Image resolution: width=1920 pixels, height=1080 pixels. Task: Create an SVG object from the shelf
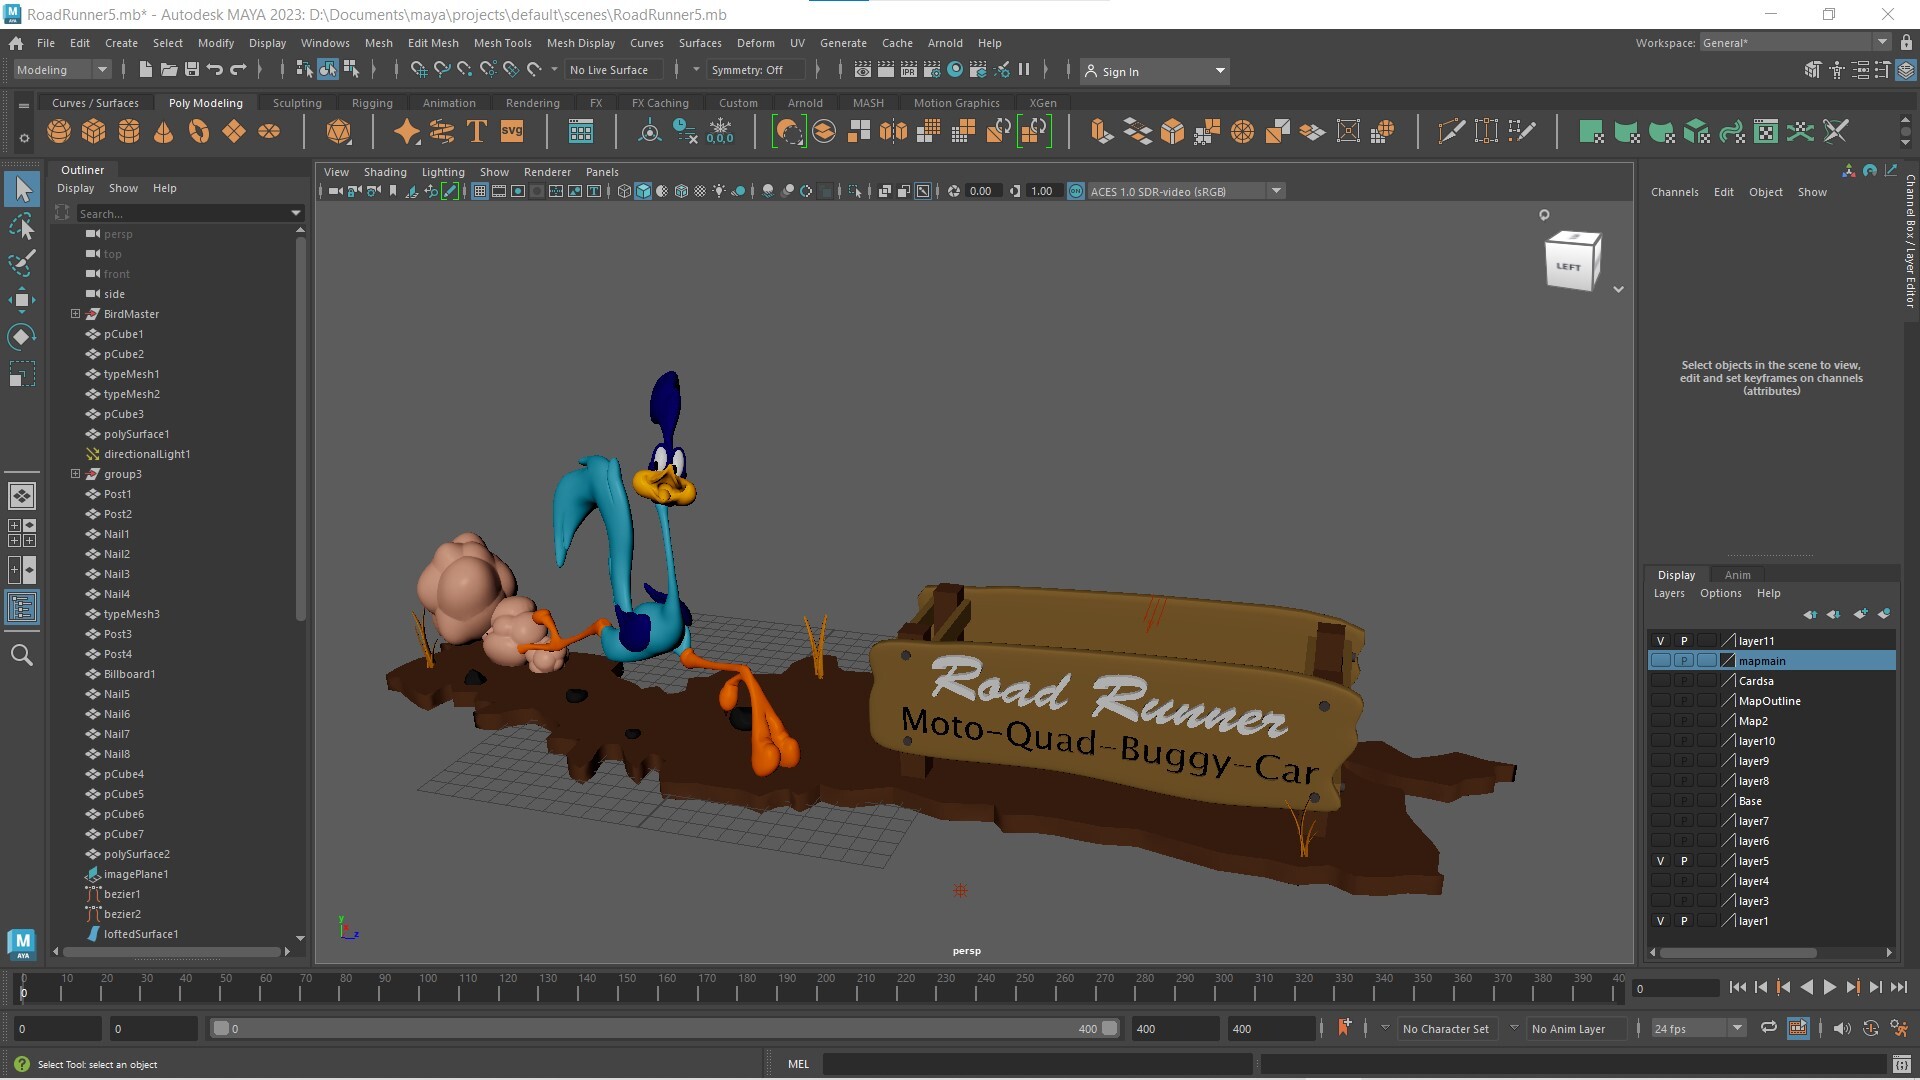pos(511,131)
